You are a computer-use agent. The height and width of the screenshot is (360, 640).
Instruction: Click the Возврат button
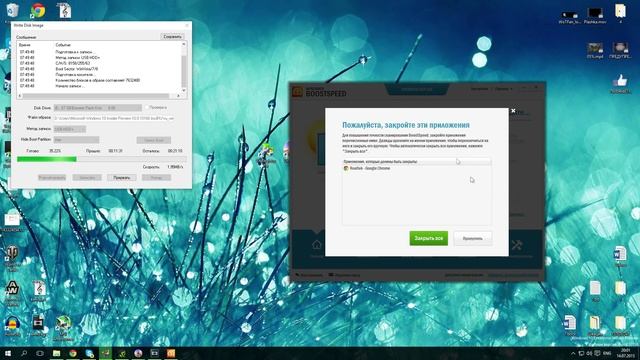[156, 178]
